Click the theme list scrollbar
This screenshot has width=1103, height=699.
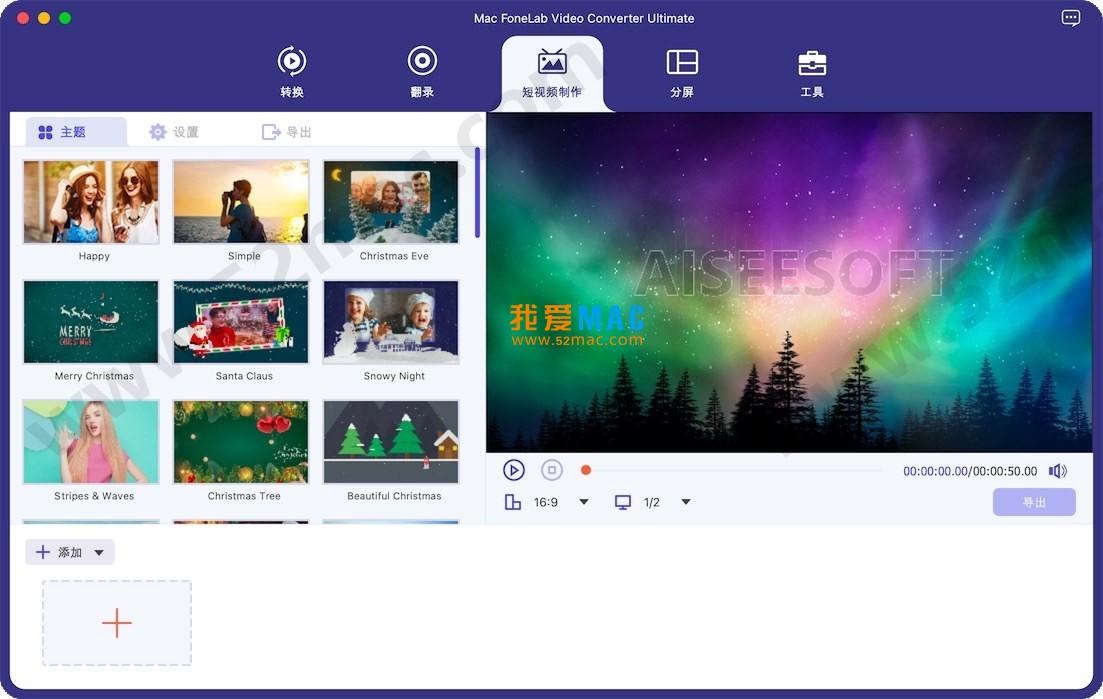point(478,193)
